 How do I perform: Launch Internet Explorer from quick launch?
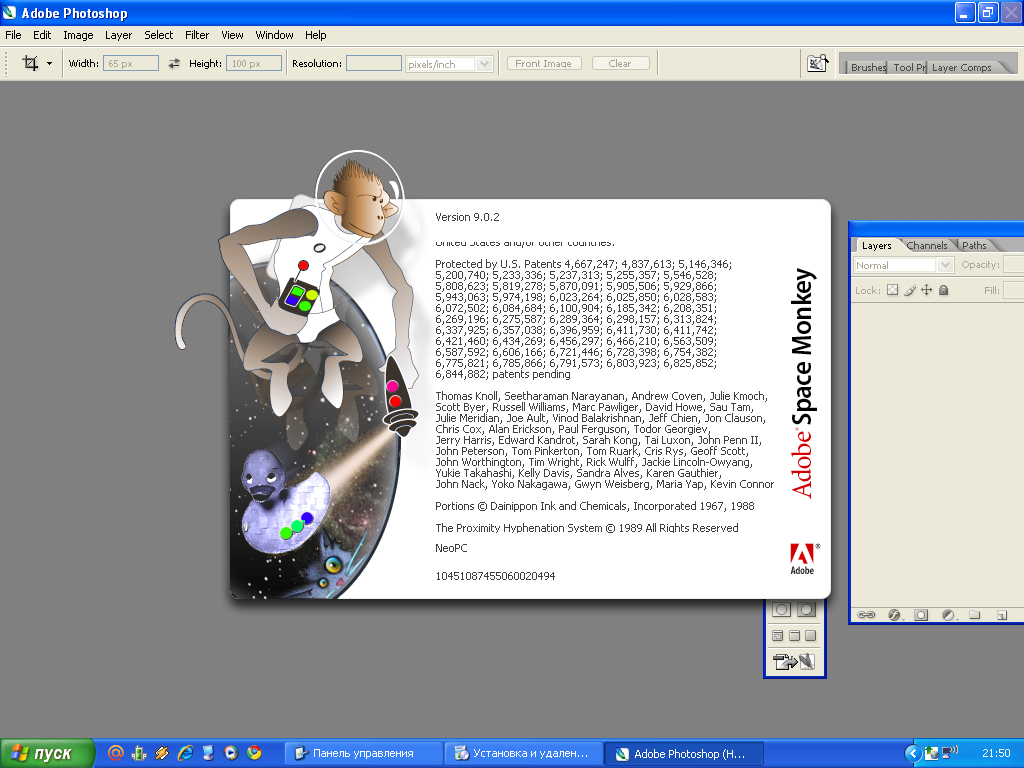185,753
